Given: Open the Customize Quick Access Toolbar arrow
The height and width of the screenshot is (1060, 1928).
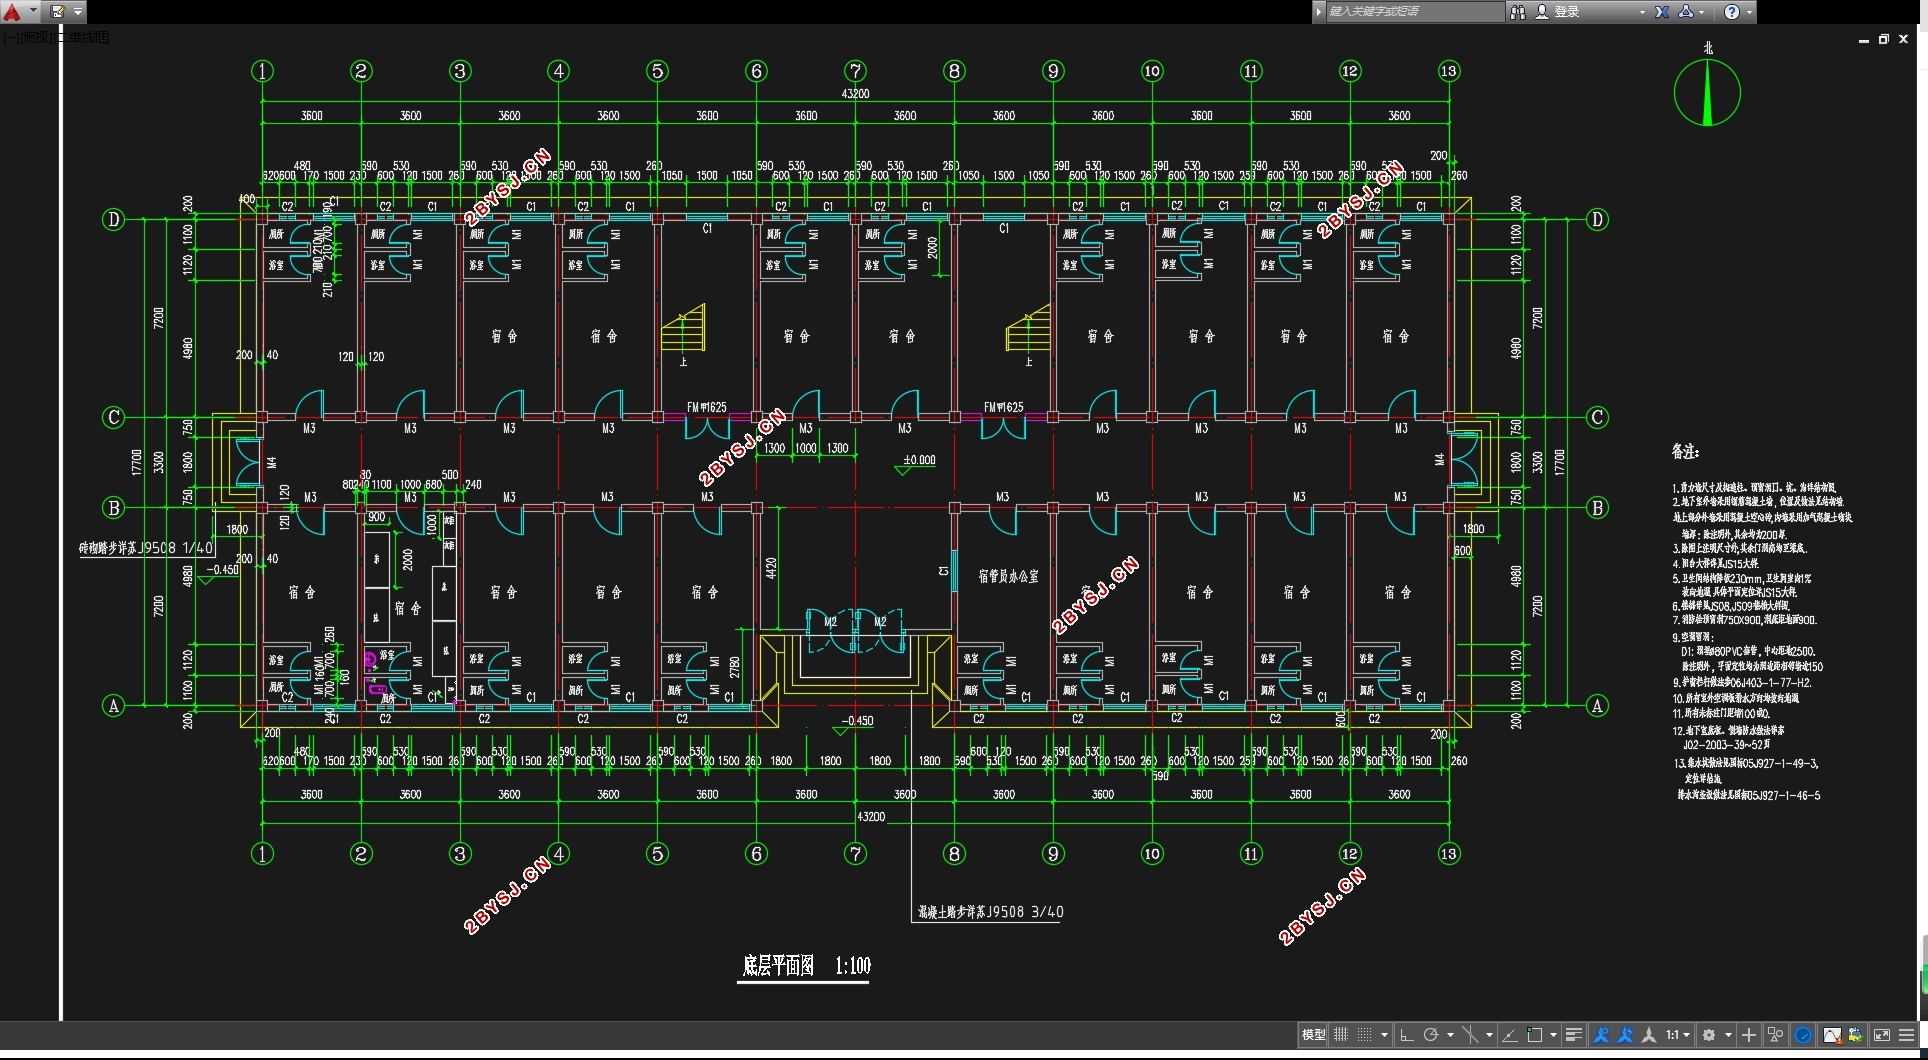Looking at the screenshot, I should click(78, 12).
